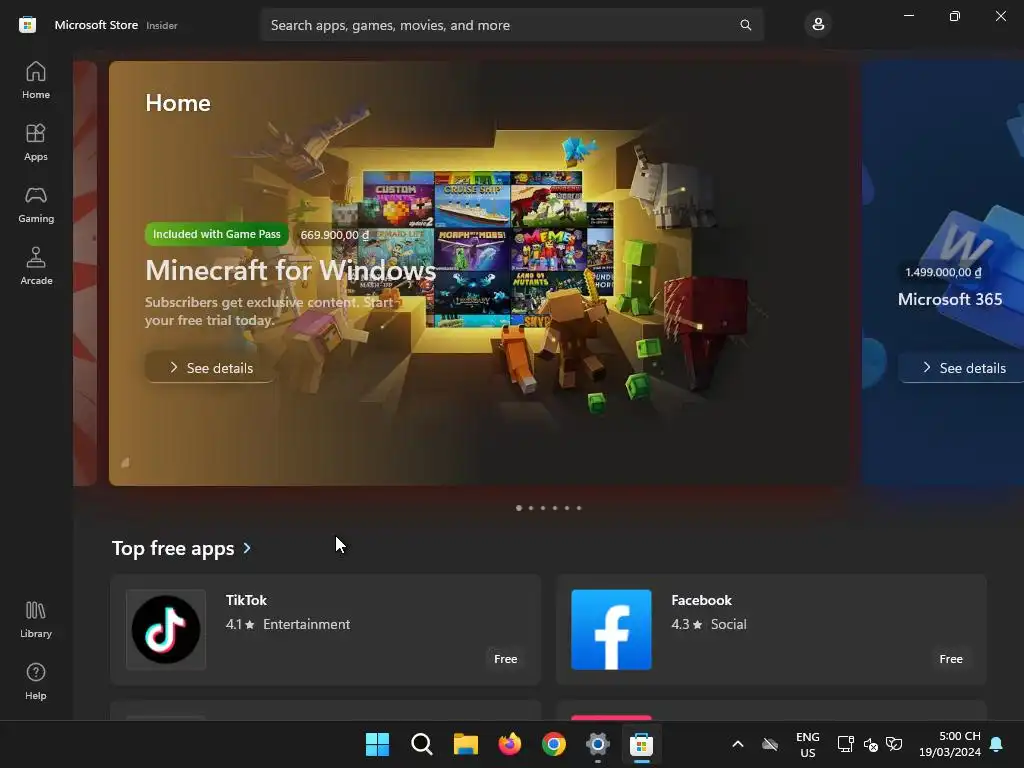This screenshot has width=1024, height=768.
Task: Select the fourth carousel page dot
Action: tap(555, 507)
